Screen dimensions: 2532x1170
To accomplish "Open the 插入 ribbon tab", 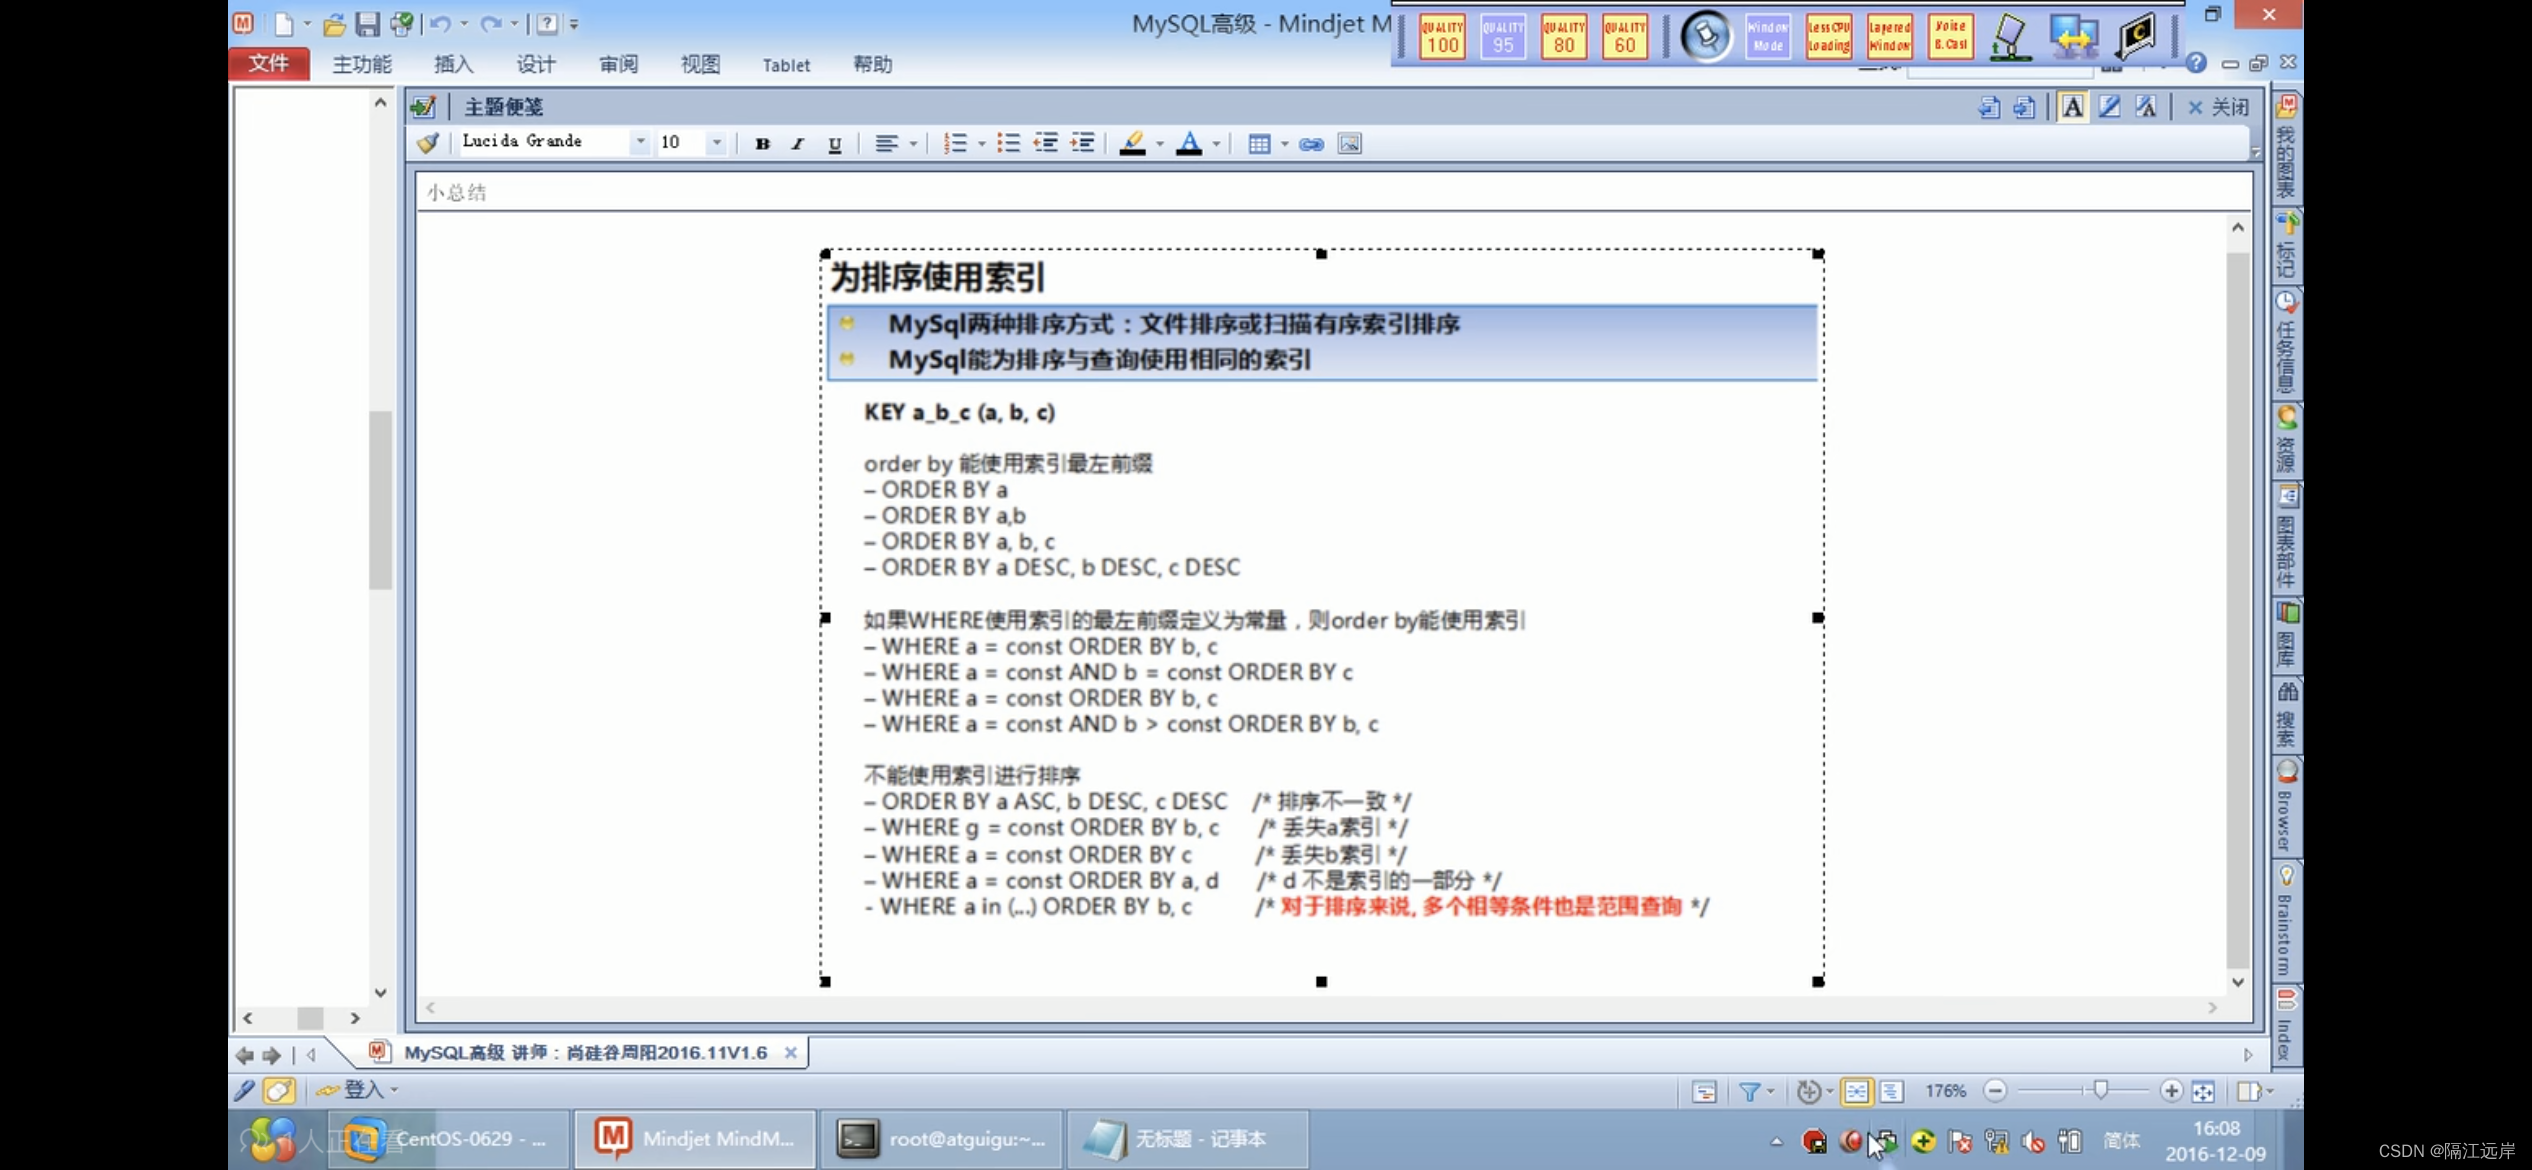I will 453,64.
